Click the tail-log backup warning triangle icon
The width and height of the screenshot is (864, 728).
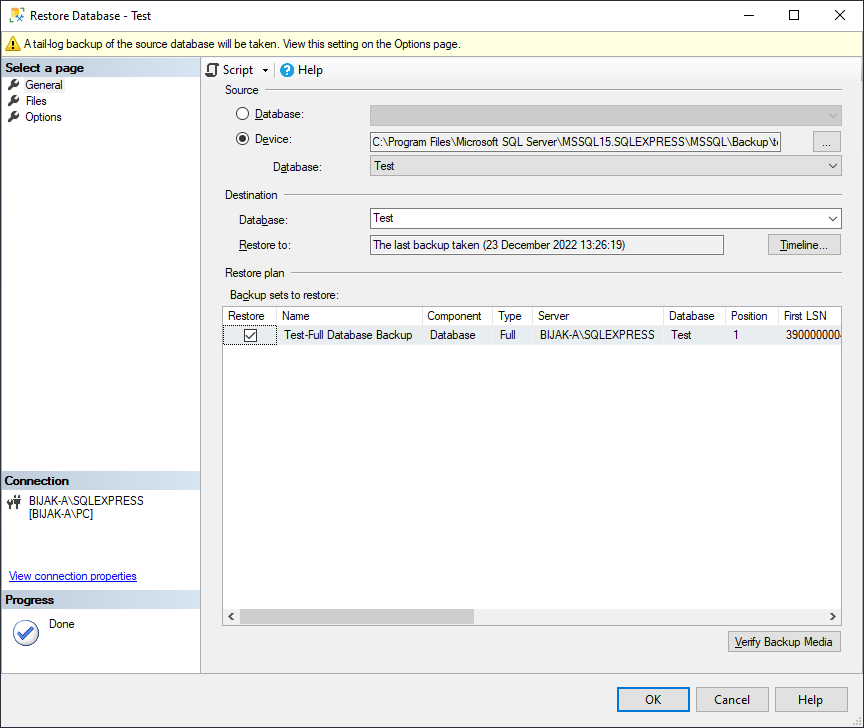[13, 44]
